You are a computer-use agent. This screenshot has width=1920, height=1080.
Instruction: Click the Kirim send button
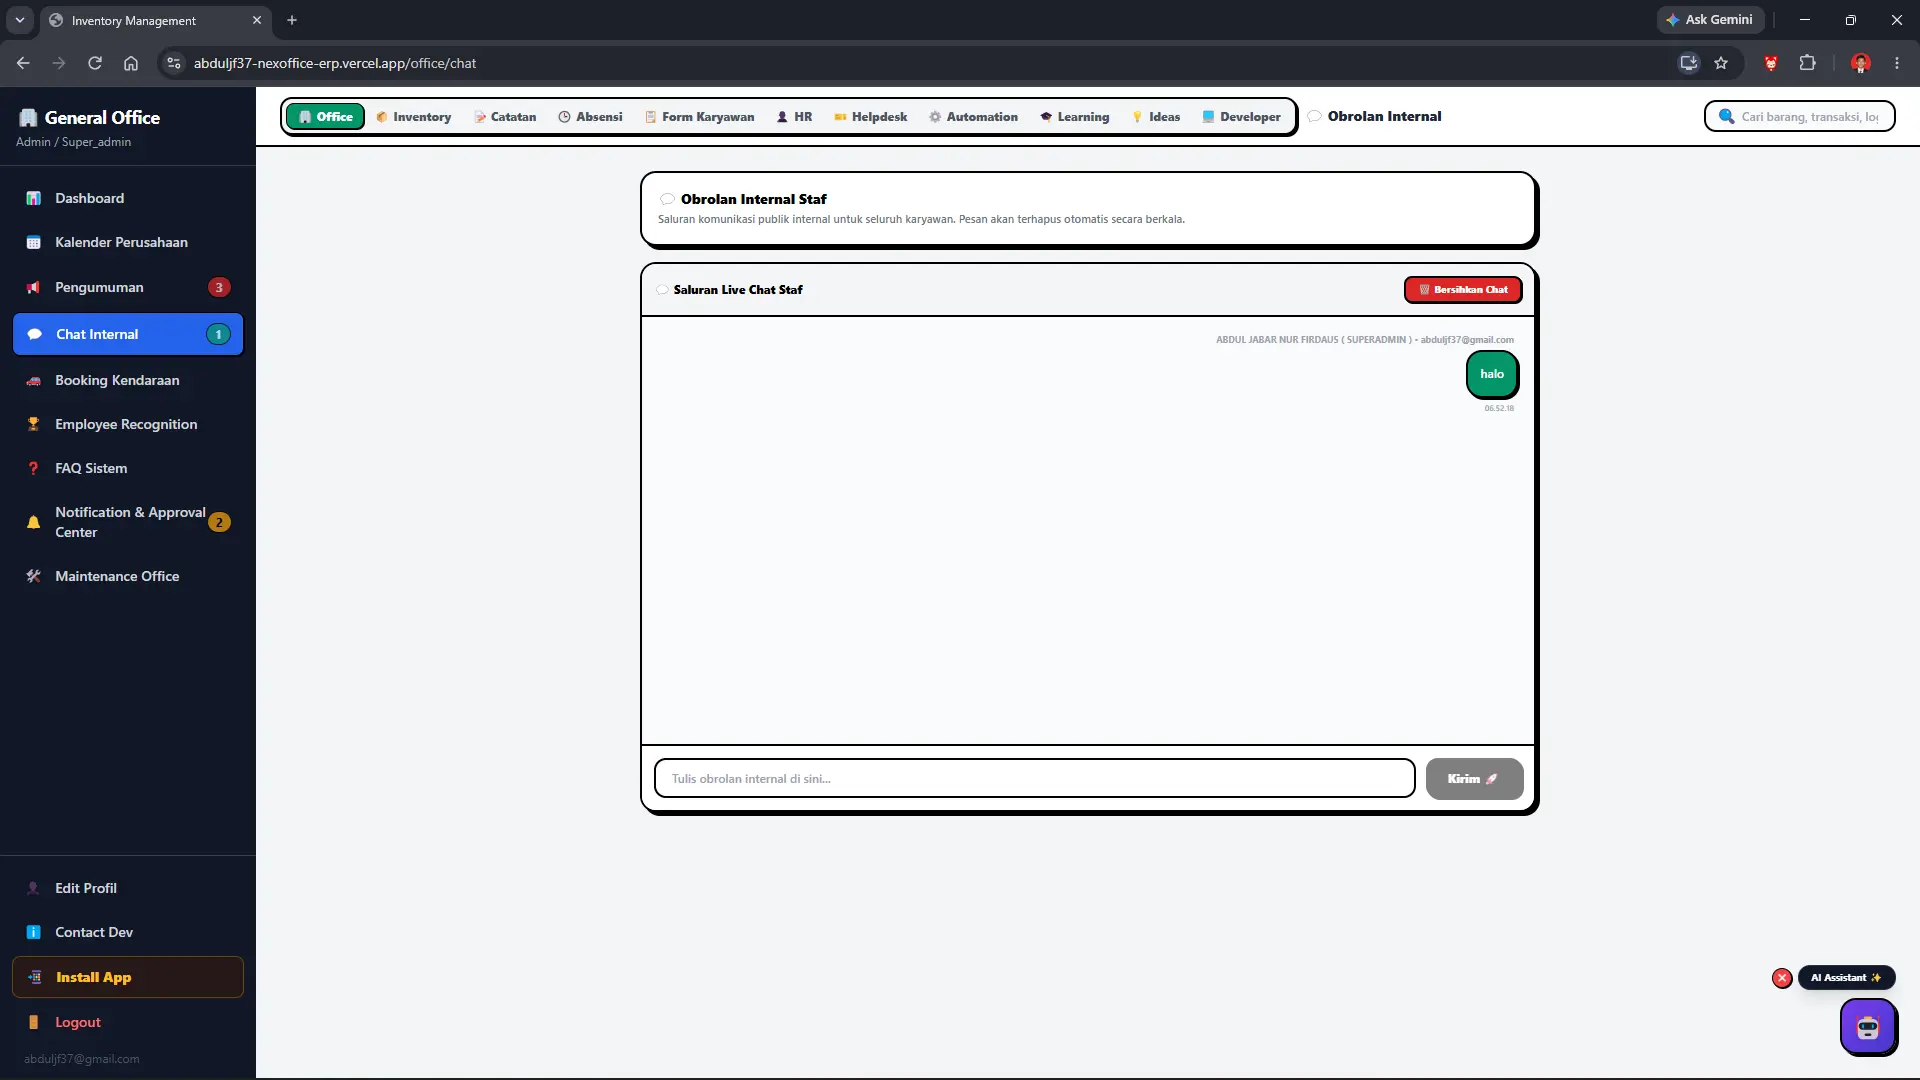click(x=1474, y=779)
